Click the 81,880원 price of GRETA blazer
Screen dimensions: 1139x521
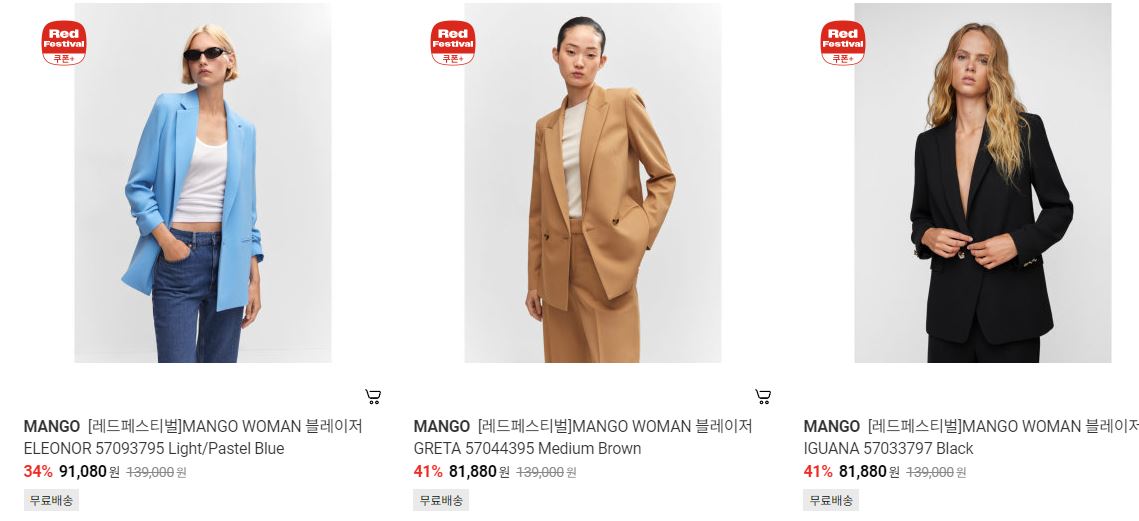[479, 472]
